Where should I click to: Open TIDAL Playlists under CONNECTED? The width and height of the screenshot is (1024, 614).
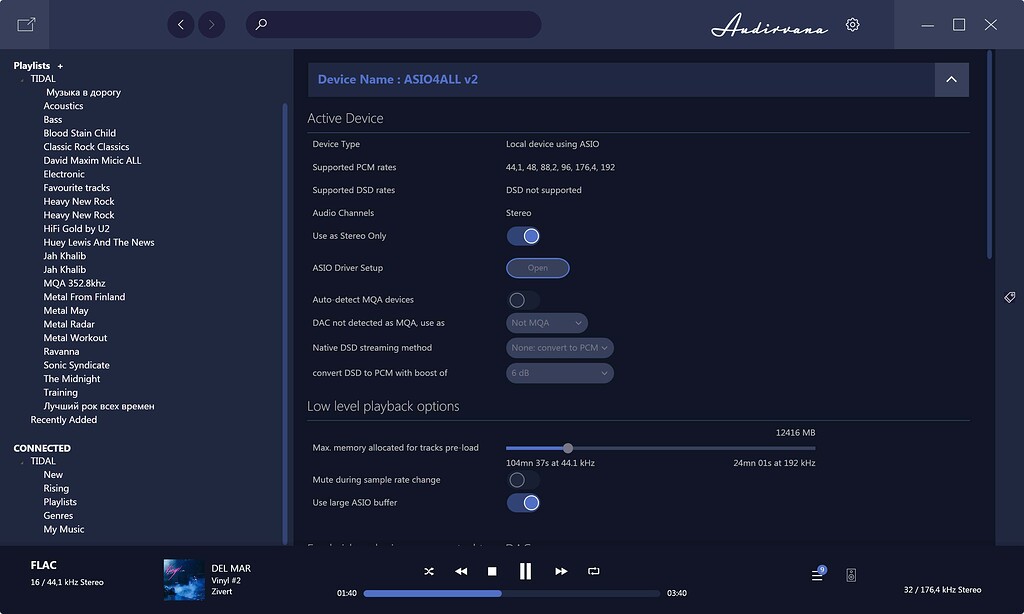coord(60,502)
